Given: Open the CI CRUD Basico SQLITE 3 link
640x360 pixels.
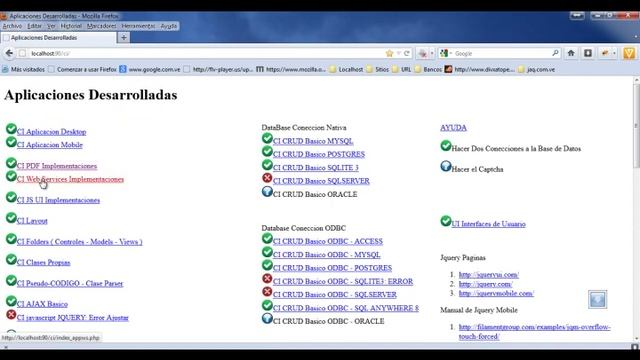Looking at the screenshot, I should tap(316, 168).
